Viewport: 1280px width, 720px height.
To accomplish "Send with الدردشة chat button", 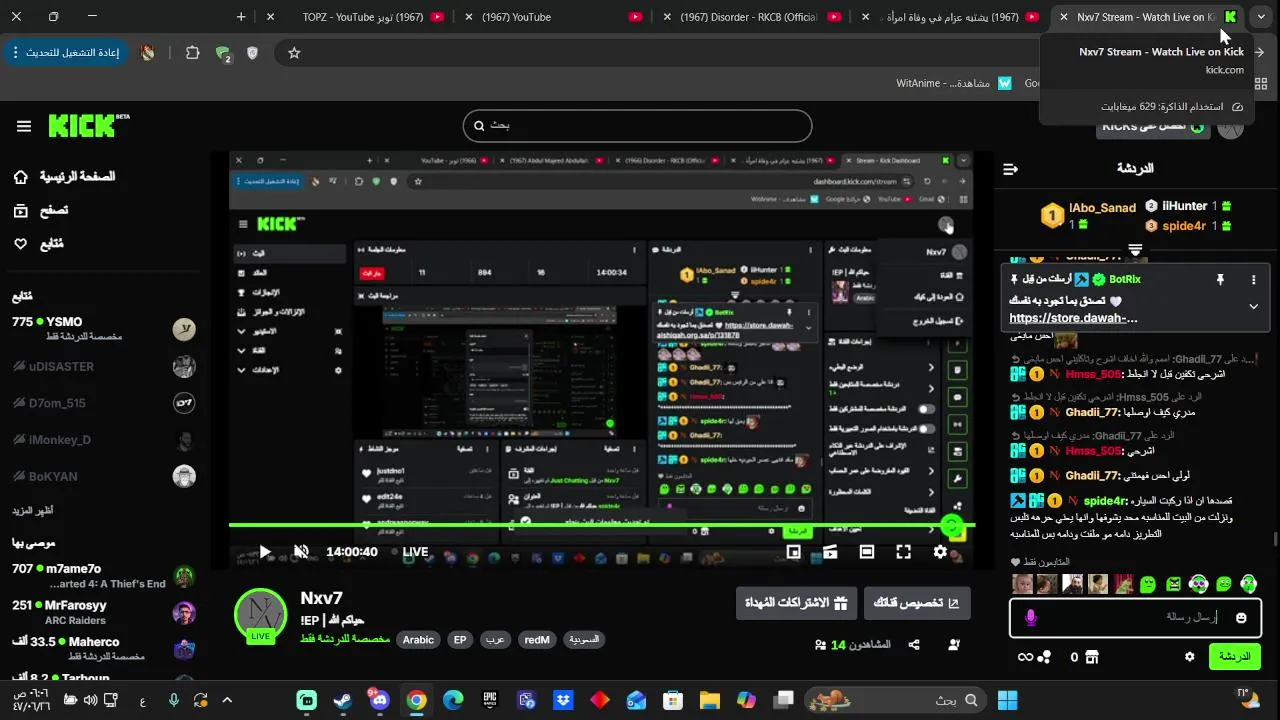I will point(1235,657).
